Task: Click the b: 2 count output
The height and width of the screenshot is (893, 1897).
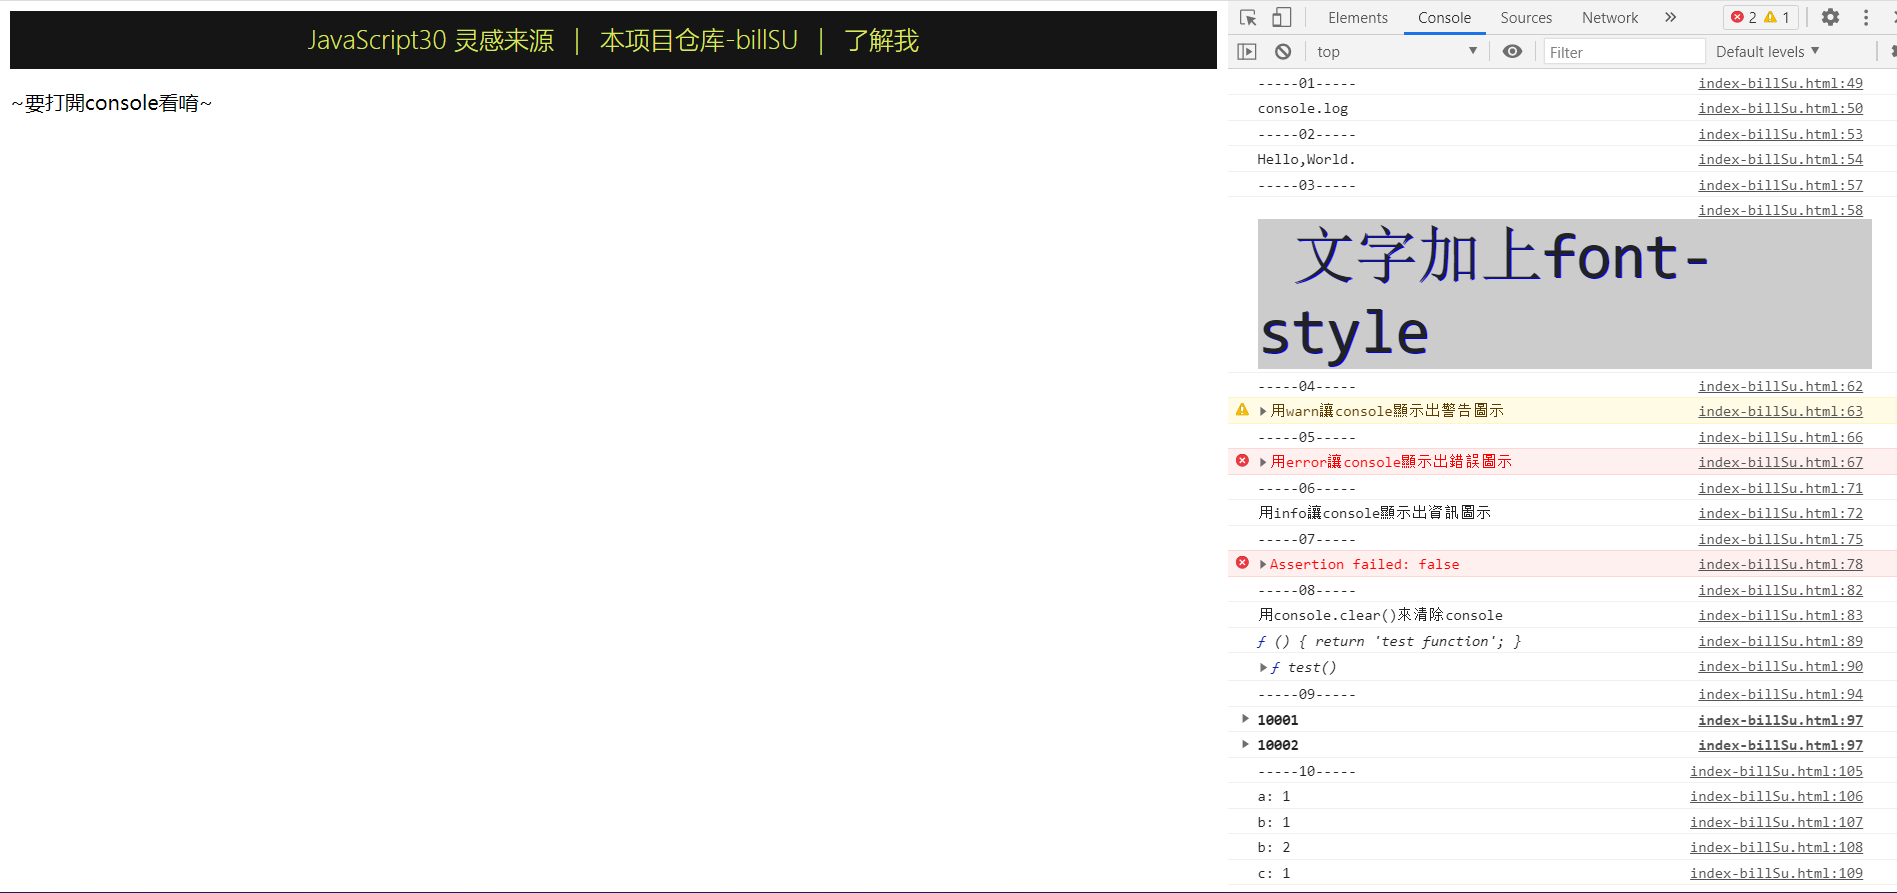Action: click(1274, 847)
